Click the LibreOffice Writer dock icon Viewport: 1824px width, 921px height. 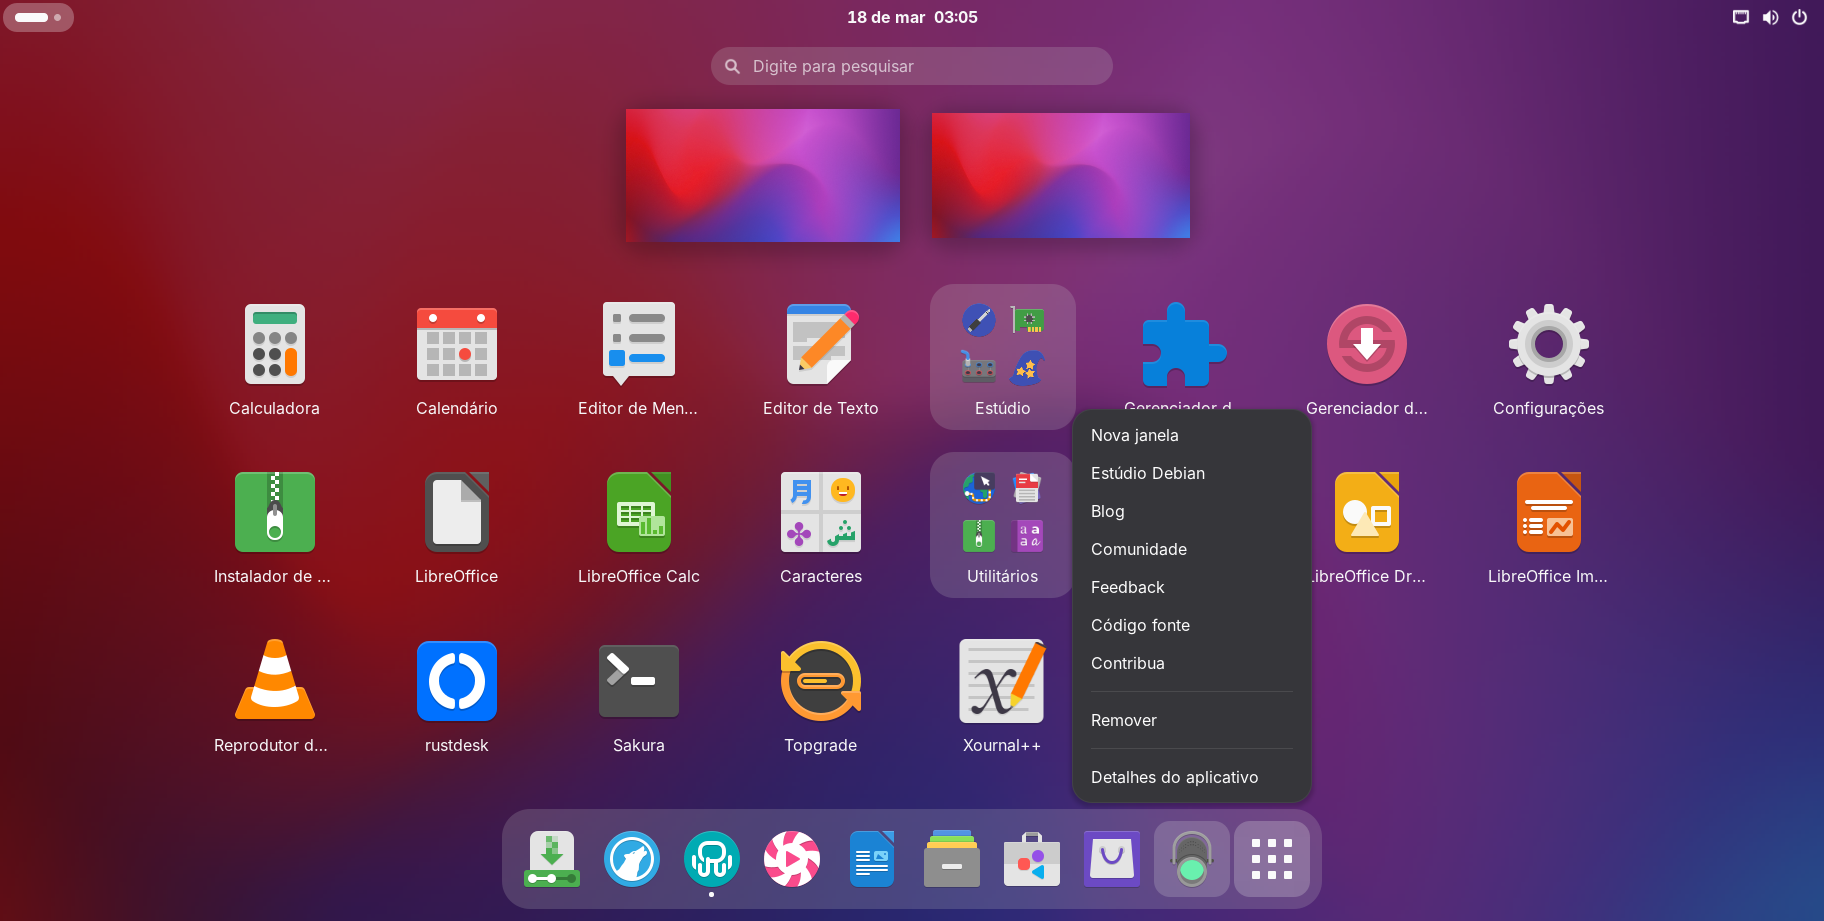tap(871, 860)
